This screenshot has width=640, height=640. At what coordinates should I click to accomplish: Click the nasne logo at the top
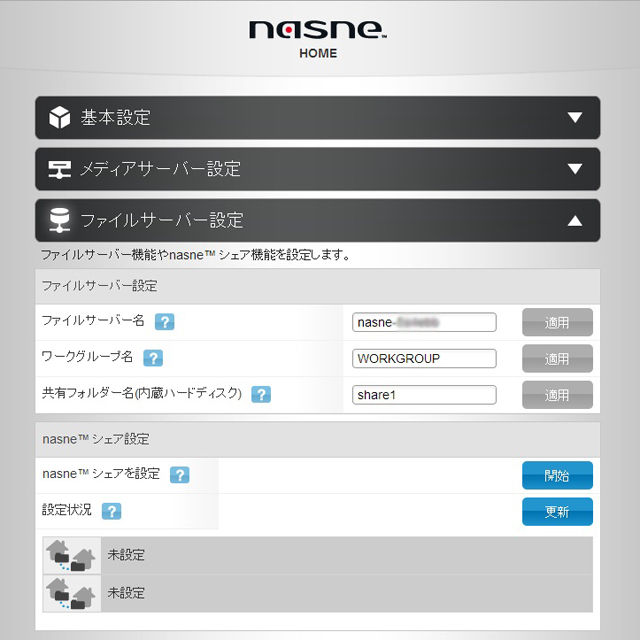318,30
